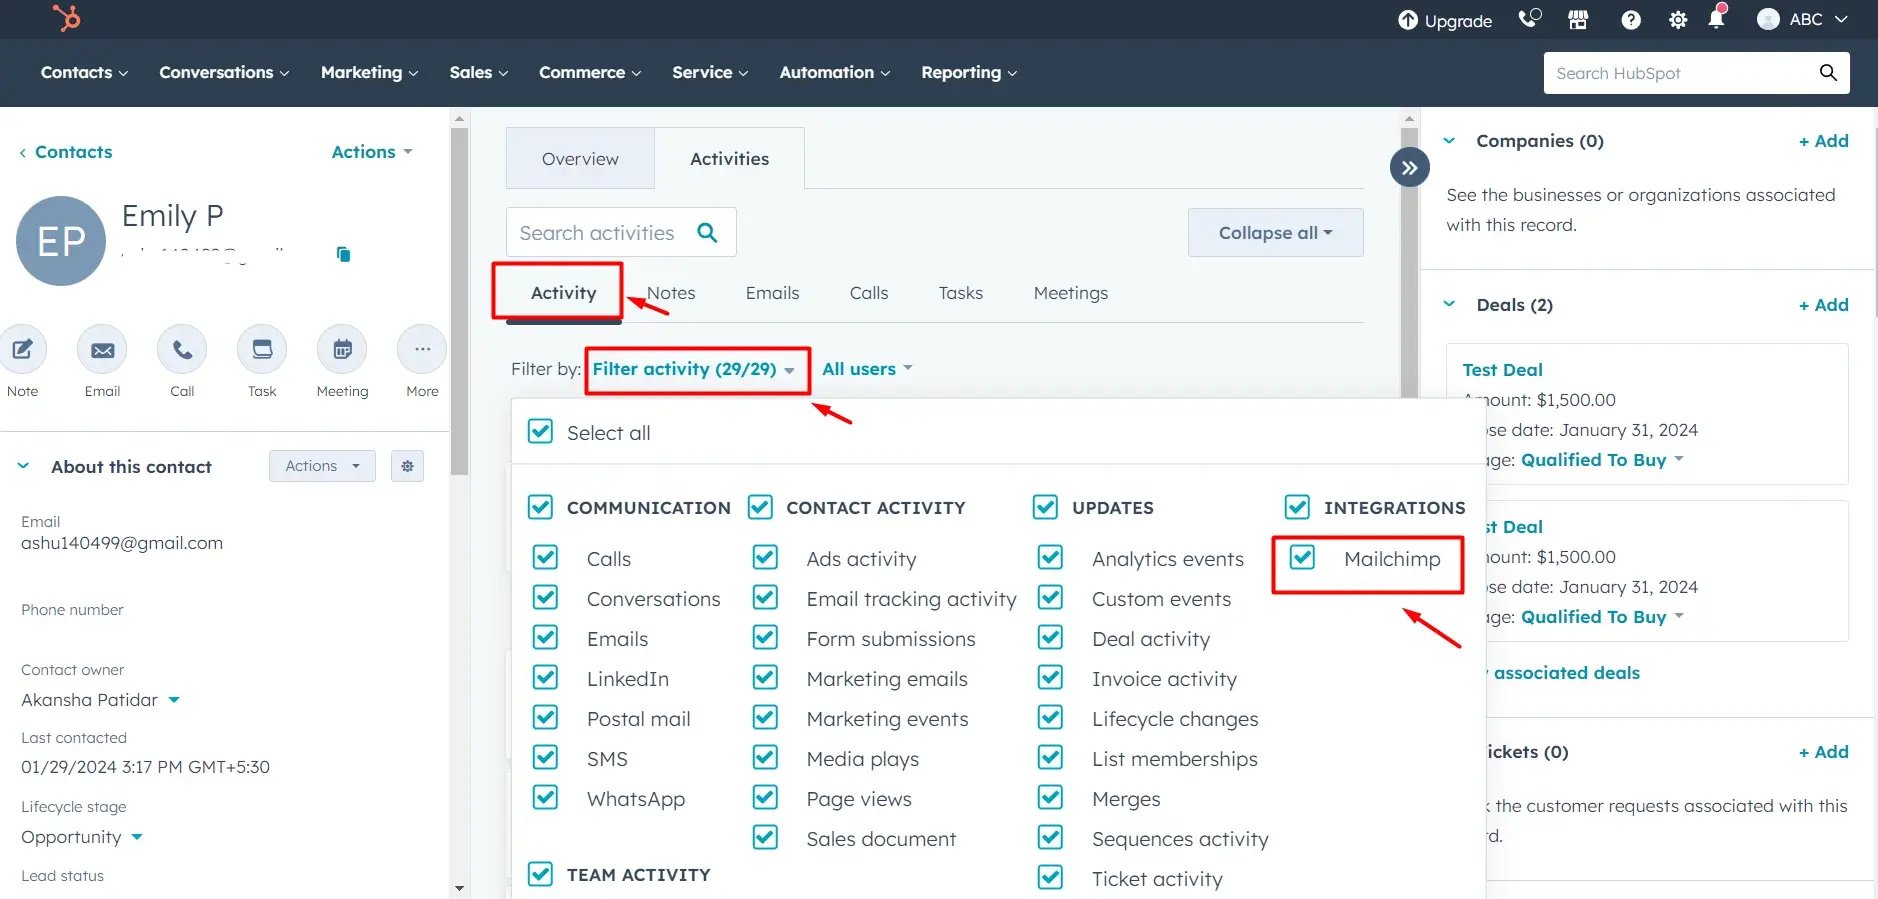Toggle the Analytics events checkbox
1878x899 pixels.
pyautogui.click(x=1050, y=557)
